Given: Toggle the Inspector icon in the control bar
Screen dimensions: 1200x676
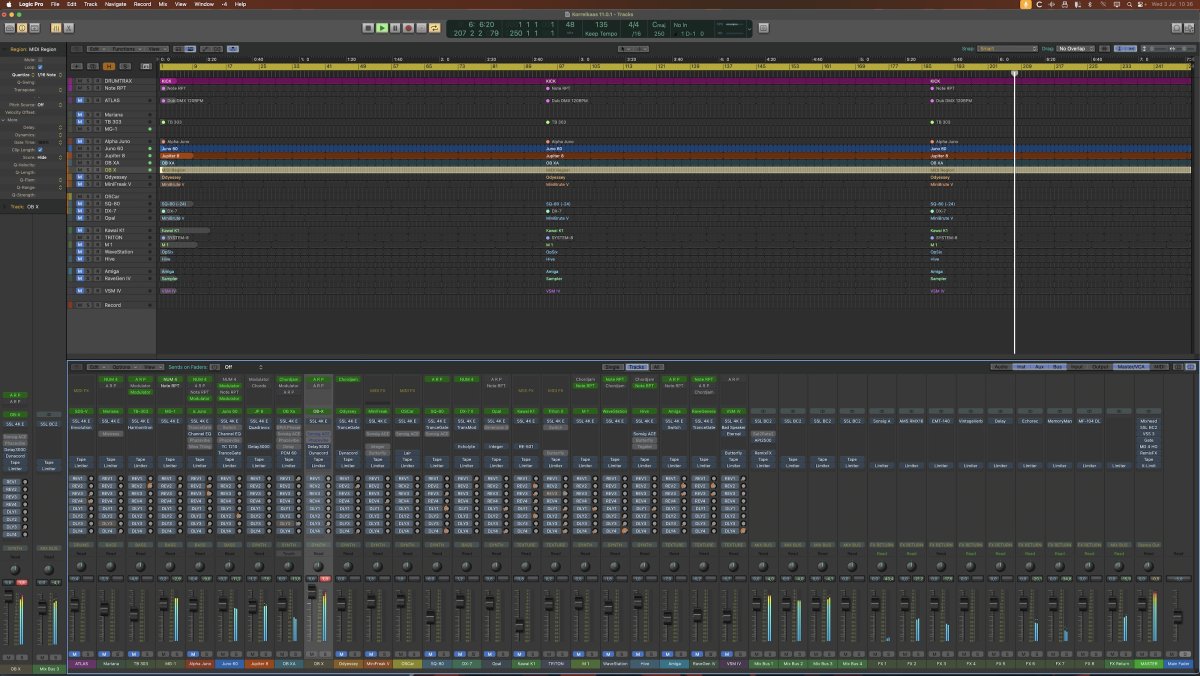Looking at the screenshot, I should 21,28.
